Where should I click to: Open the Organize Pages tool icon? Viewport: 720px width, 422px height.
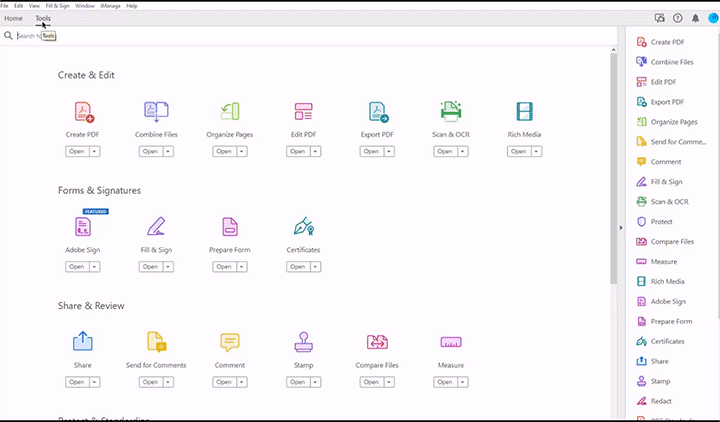pos(230,112)
